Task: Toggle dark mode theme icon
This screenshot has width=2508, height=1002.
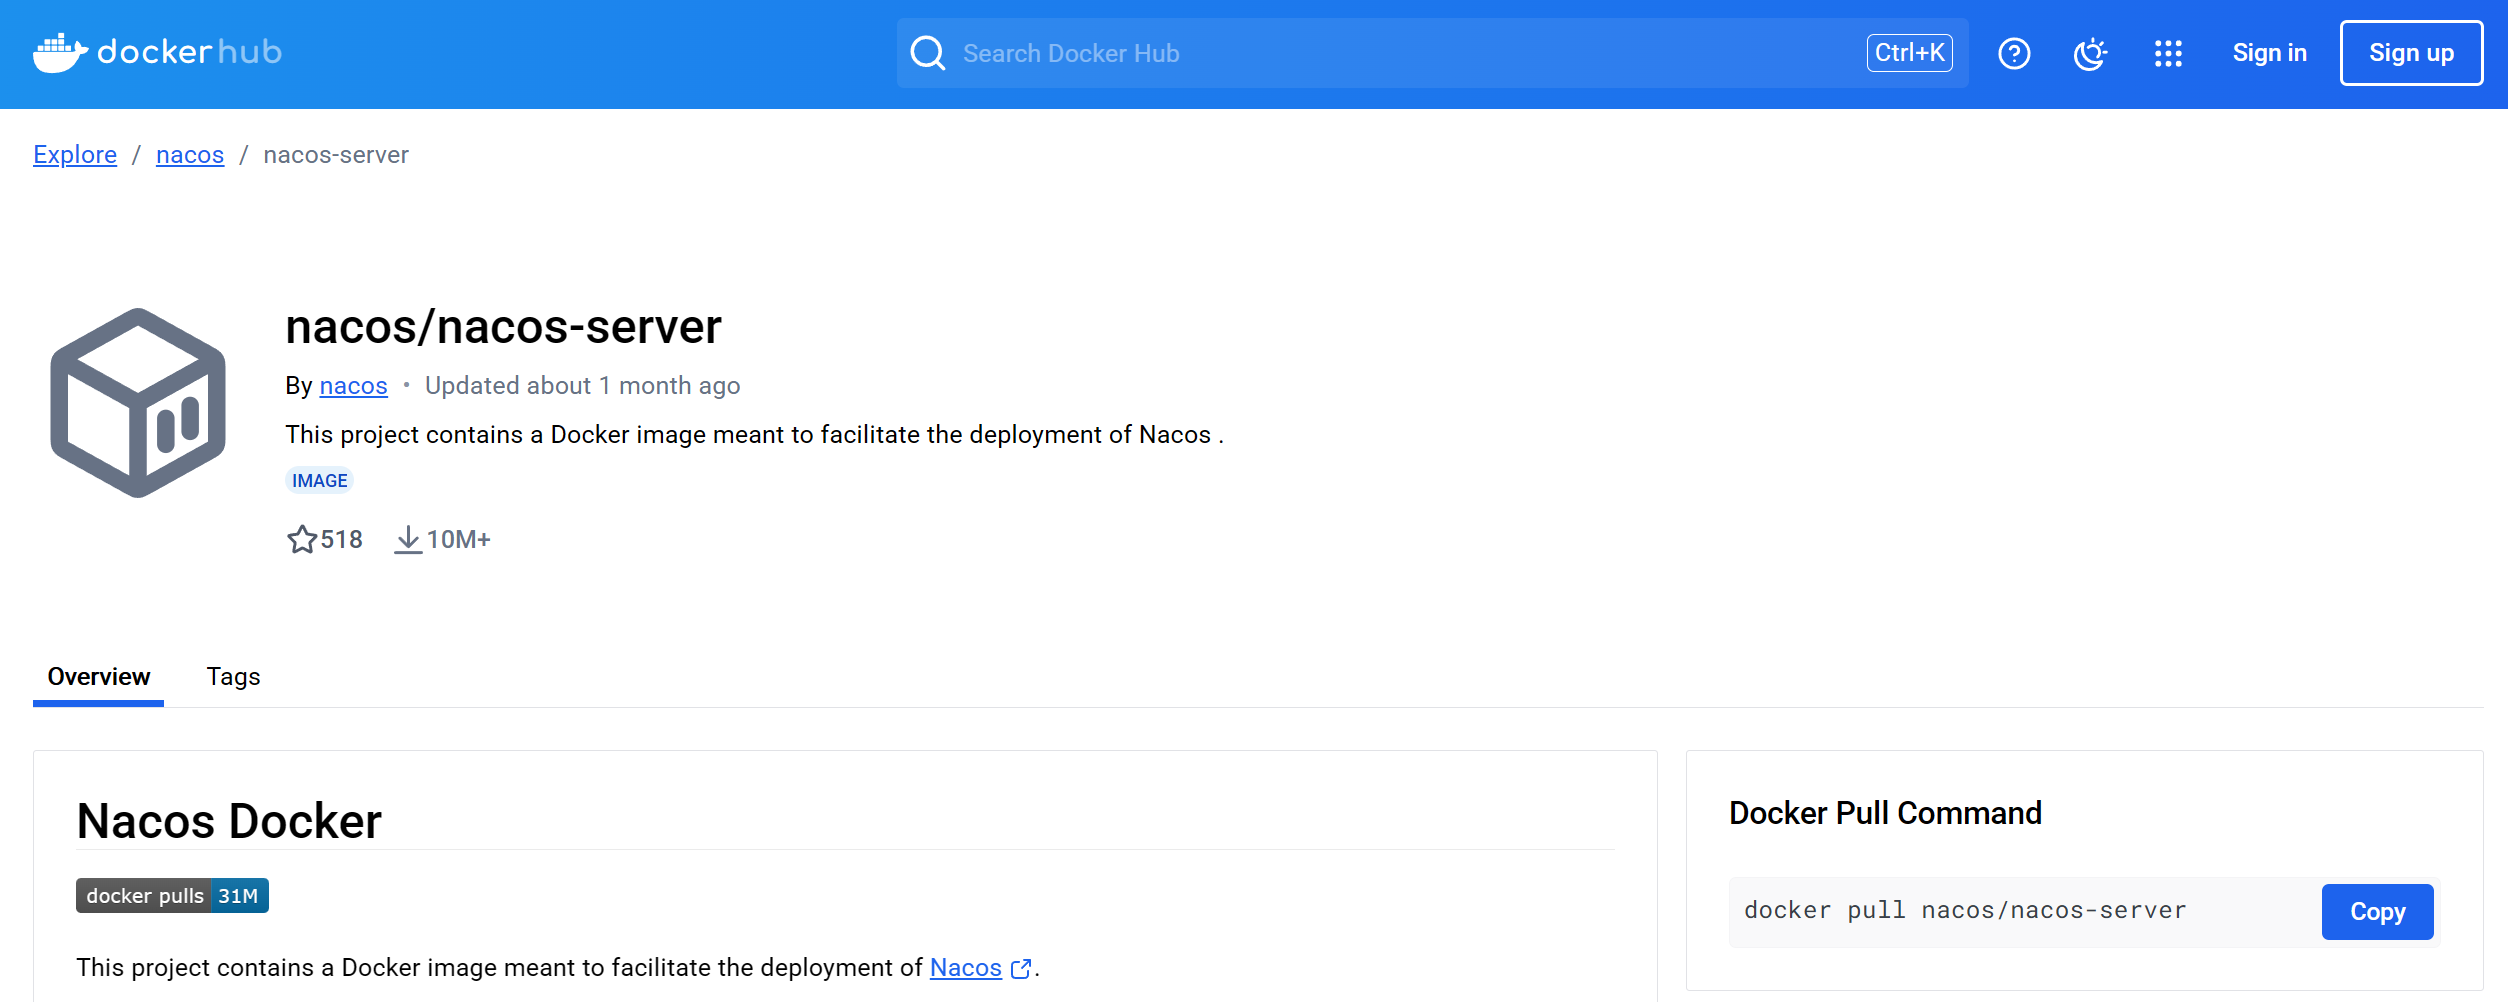Action: 2090,53
